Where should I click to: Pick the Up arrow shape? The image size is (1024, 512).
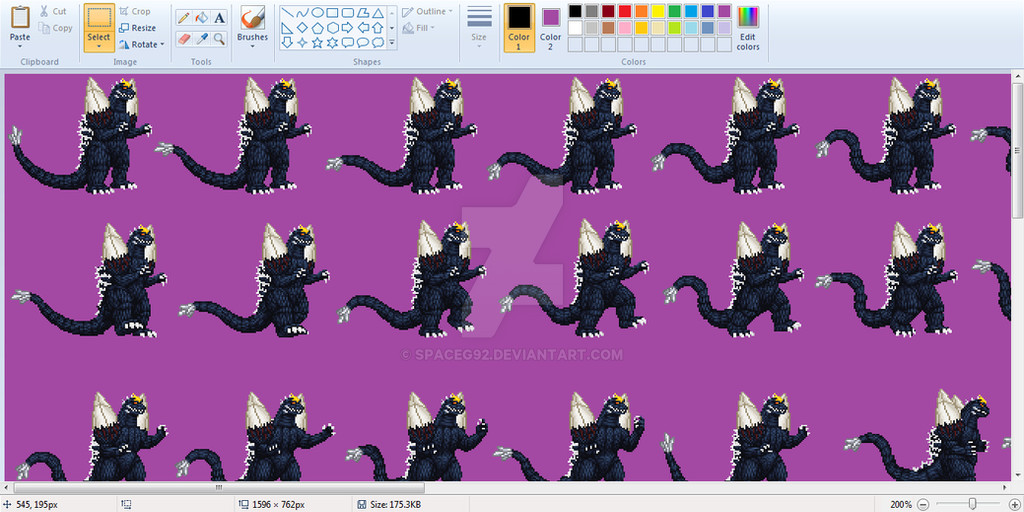coord(377,27)
